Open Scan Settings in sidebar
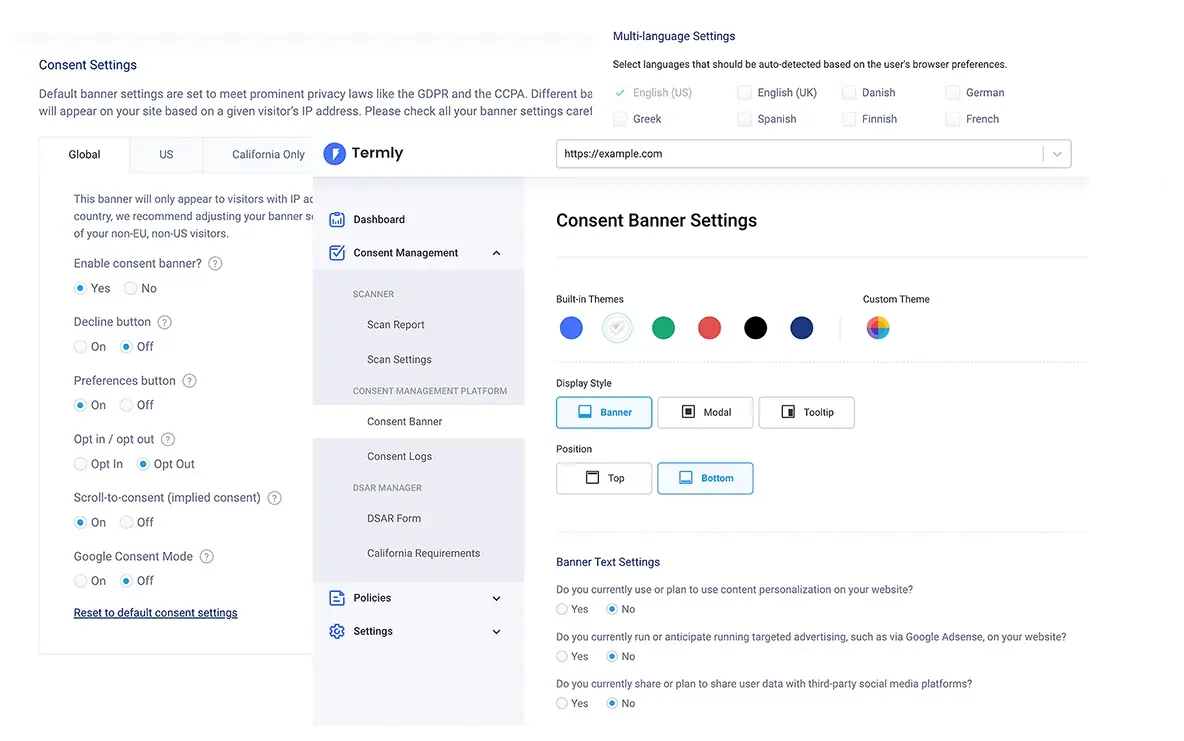The height and width of the screenshot is (741, 1184). coord(399,360)
